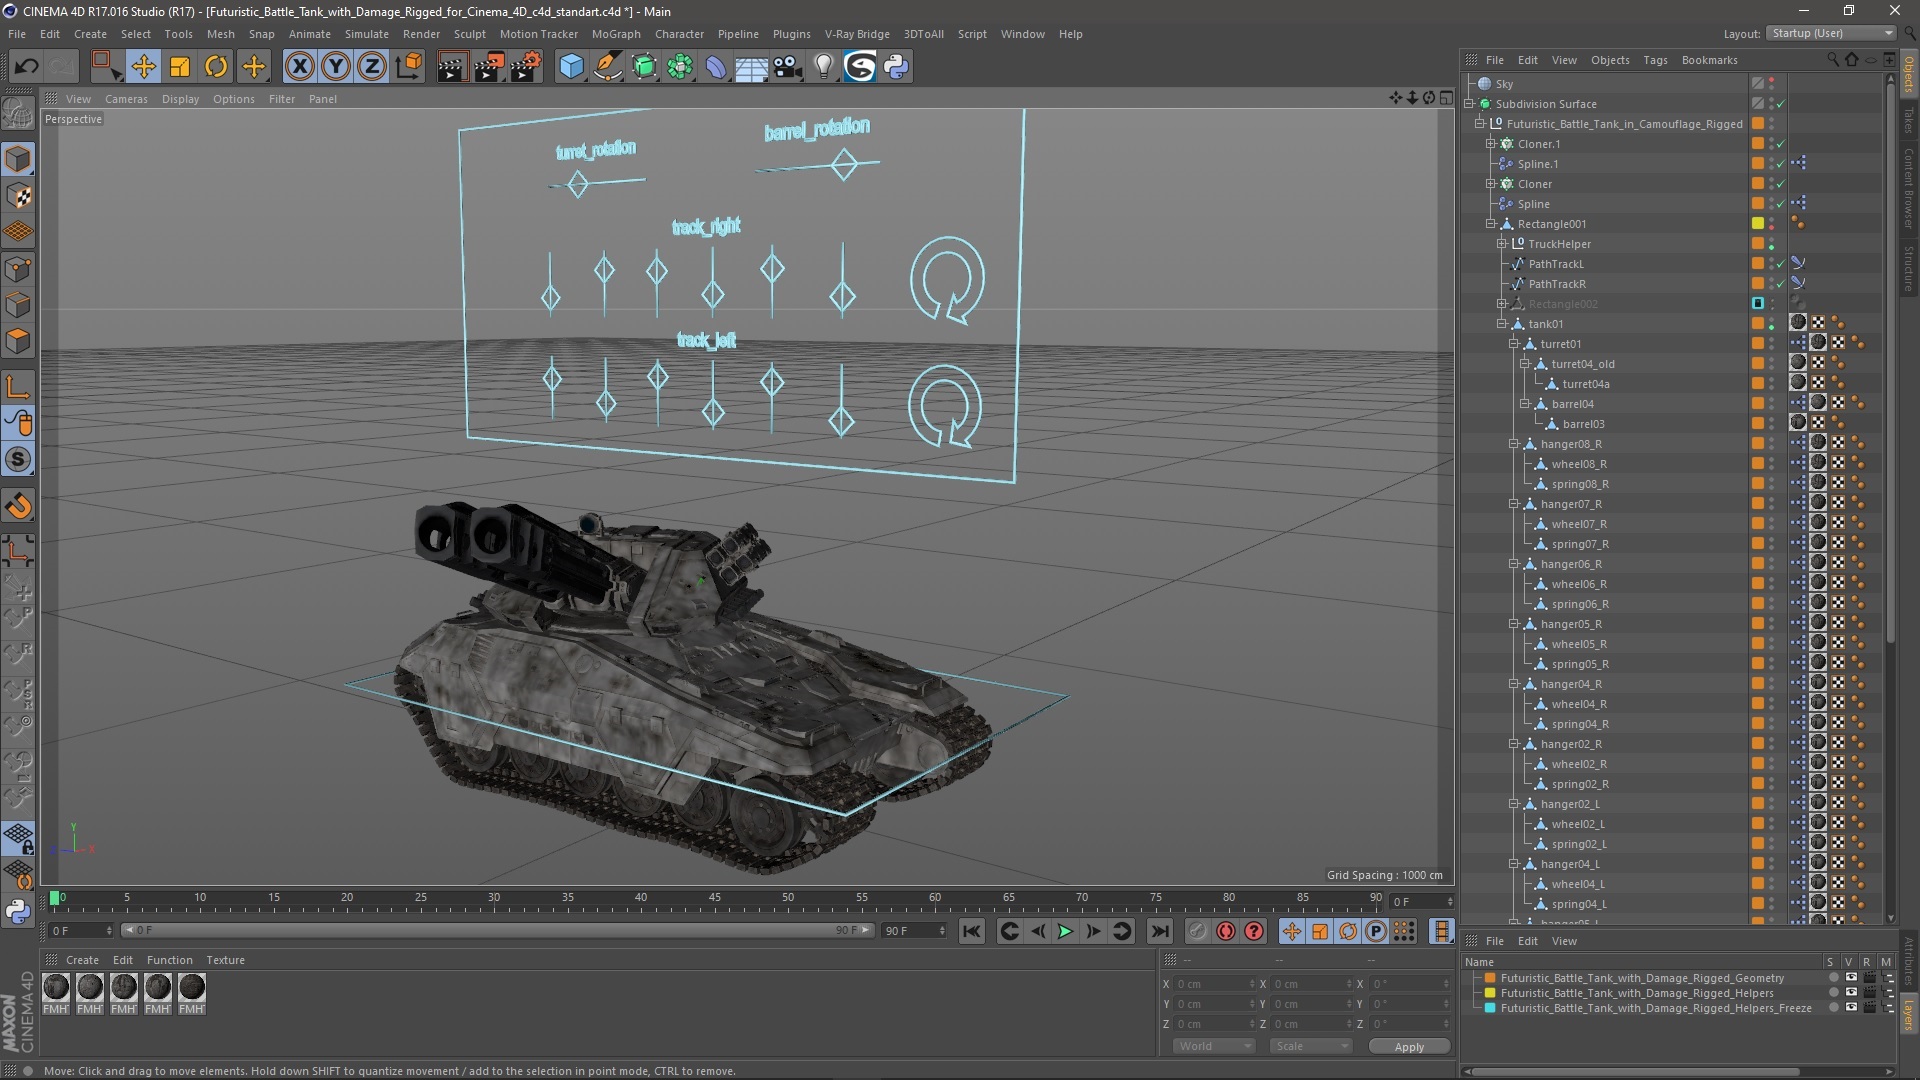Open the spline Pen tool
The image size is (1920, 1080).
(x=608, y=67)
